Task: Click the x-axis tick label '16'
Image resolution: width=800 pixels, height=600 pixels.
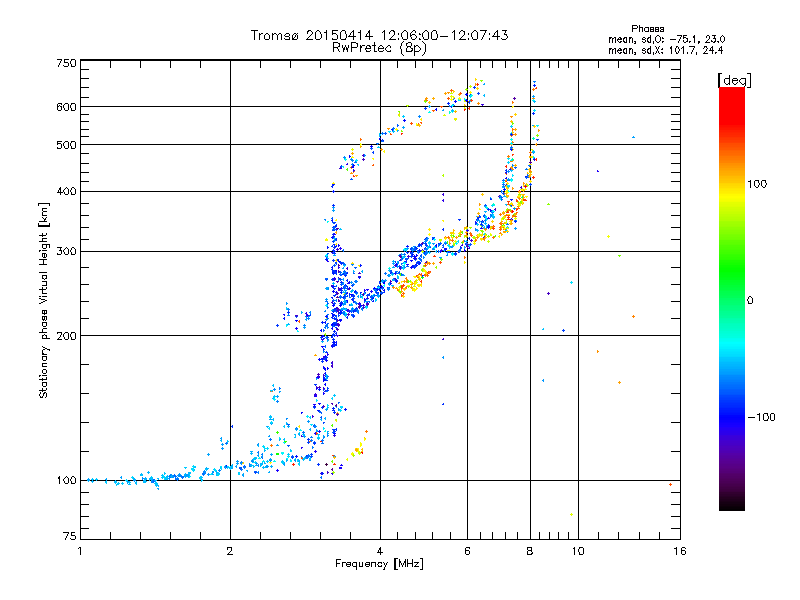Action: (680, 551)
